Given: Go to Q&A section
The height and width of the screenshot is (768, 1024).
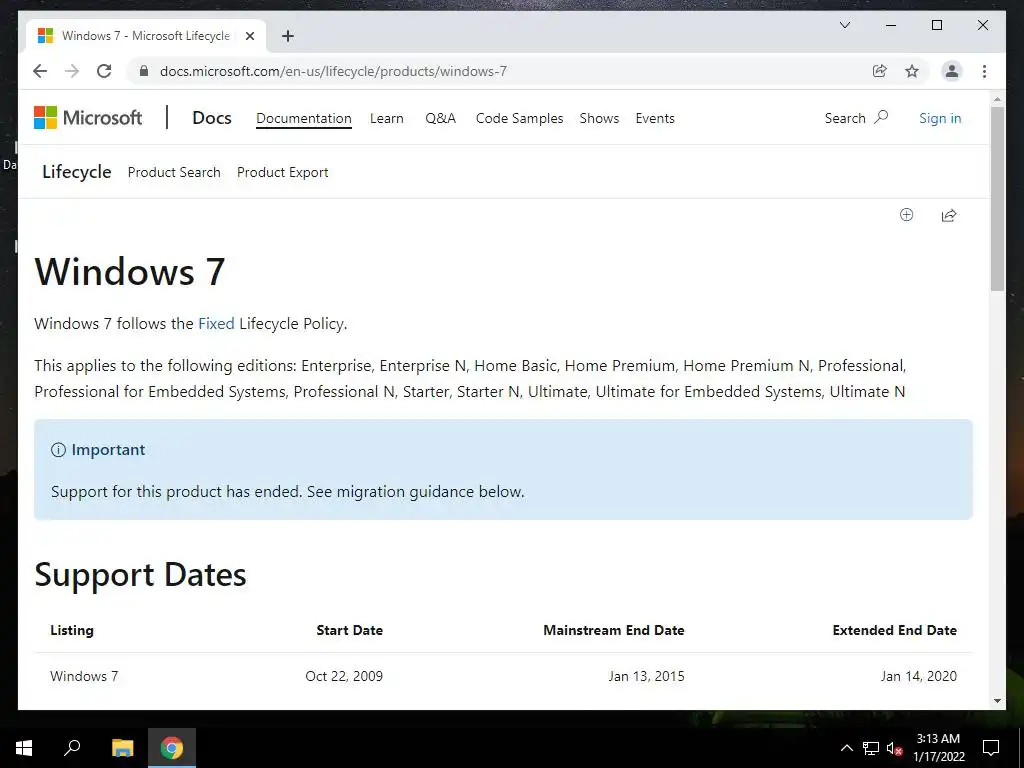Looking at the screenshot, I should pyautogui.click(x=440, y=118).
